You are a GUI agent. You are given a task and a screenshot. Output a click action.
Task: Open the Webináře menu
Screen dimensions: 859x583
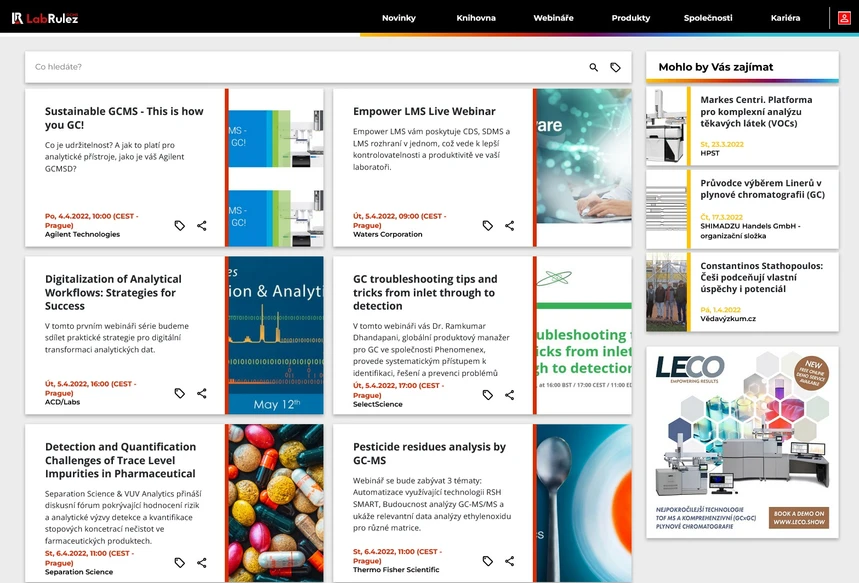tap(553, 17)
